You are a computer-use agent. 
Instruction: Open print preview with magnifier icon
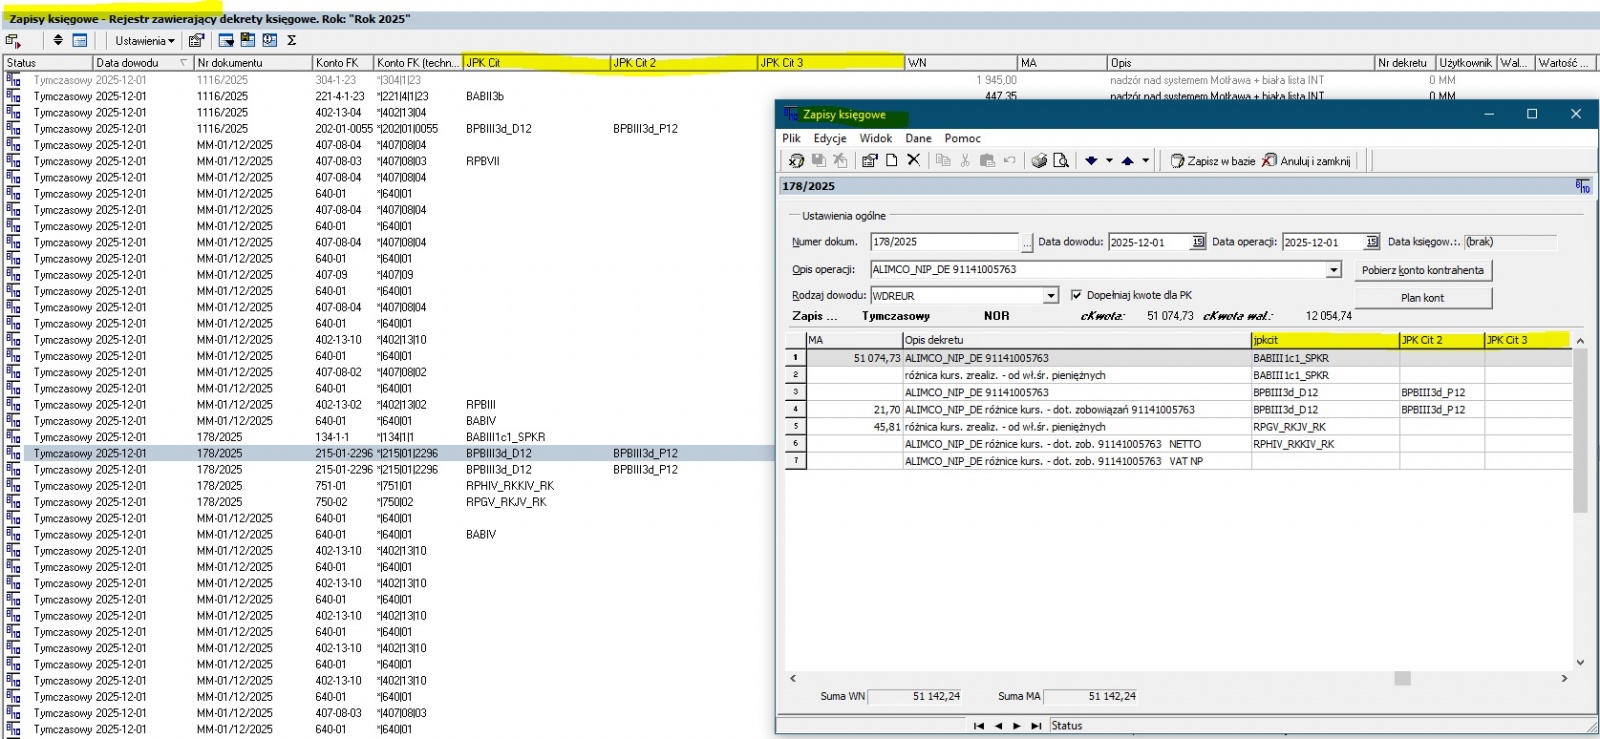1061,160
